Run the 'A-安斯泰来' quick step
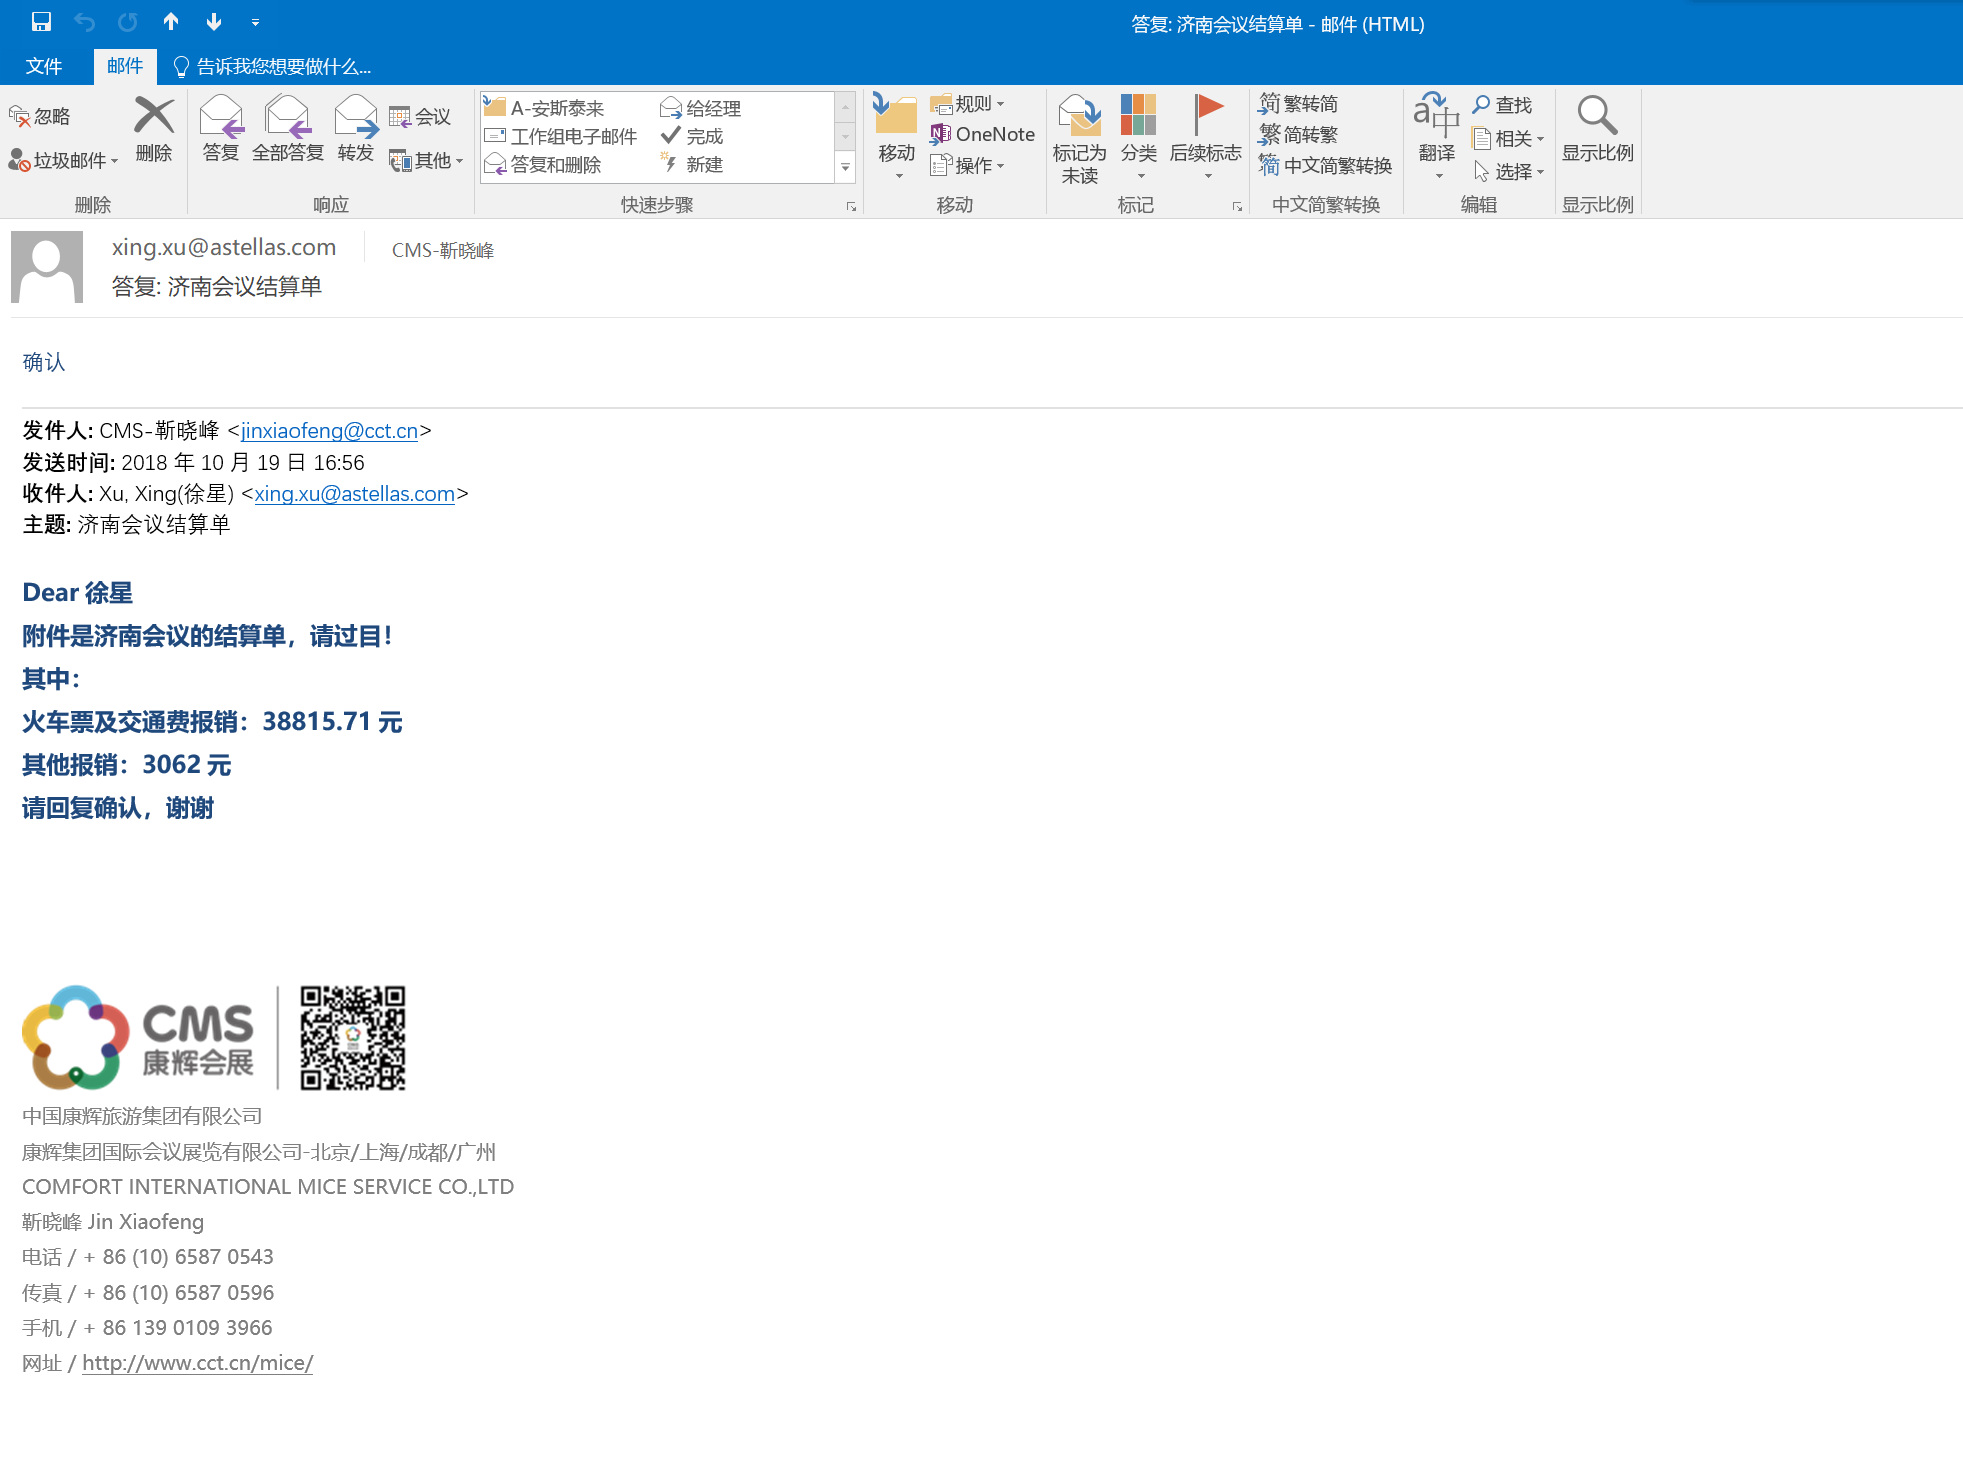1963x1469 pixels. coord(556,108)
